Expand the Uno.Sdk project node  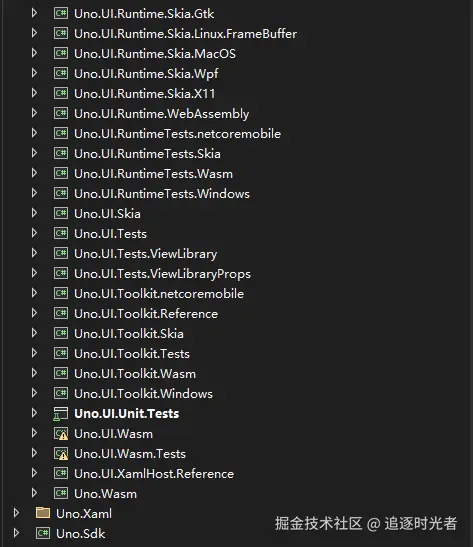point(16,533)
